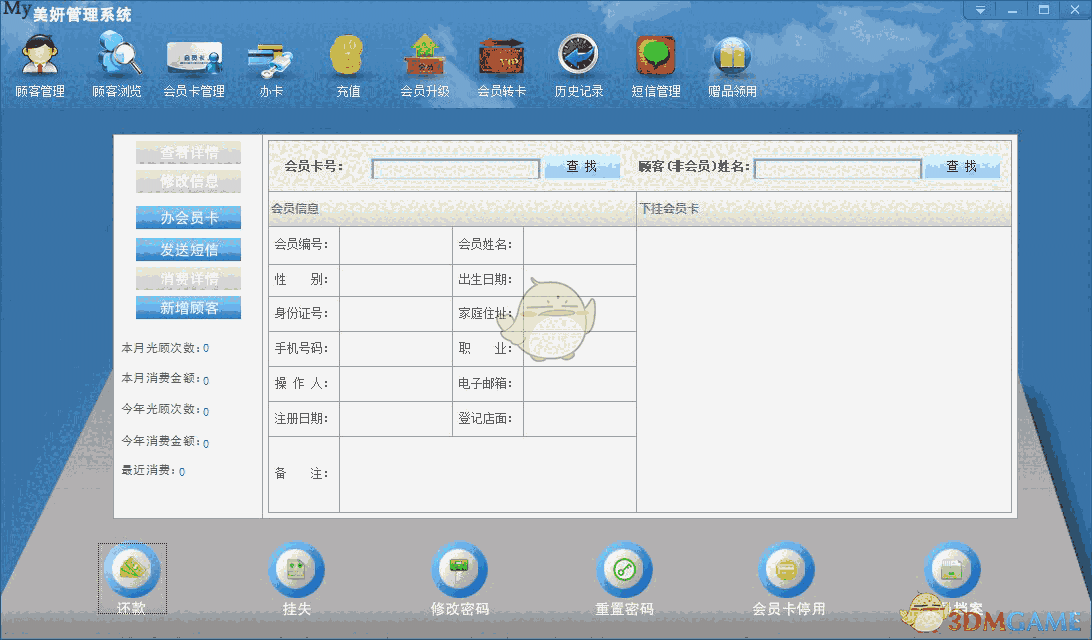Image resolution: width=1092 pixels, height=640 pixels.
Task: Open 会员转卡 card transfer icon
Action: pos(501,56)
